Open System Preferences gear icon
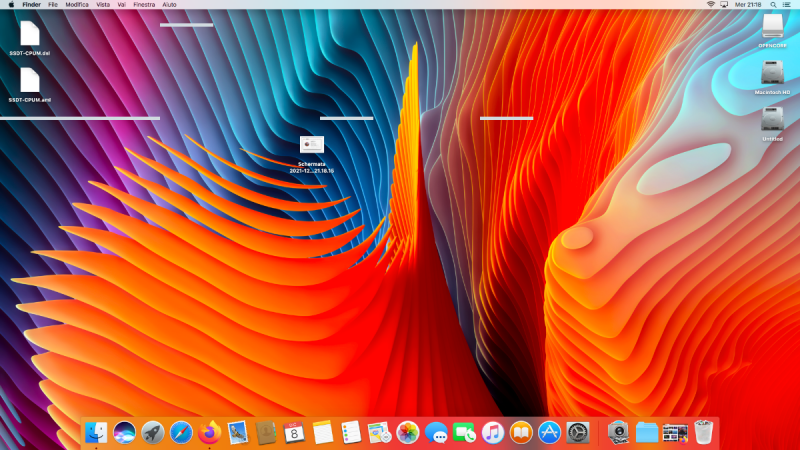800x450 pixels. pyautogui.click(x=577, y=432)
